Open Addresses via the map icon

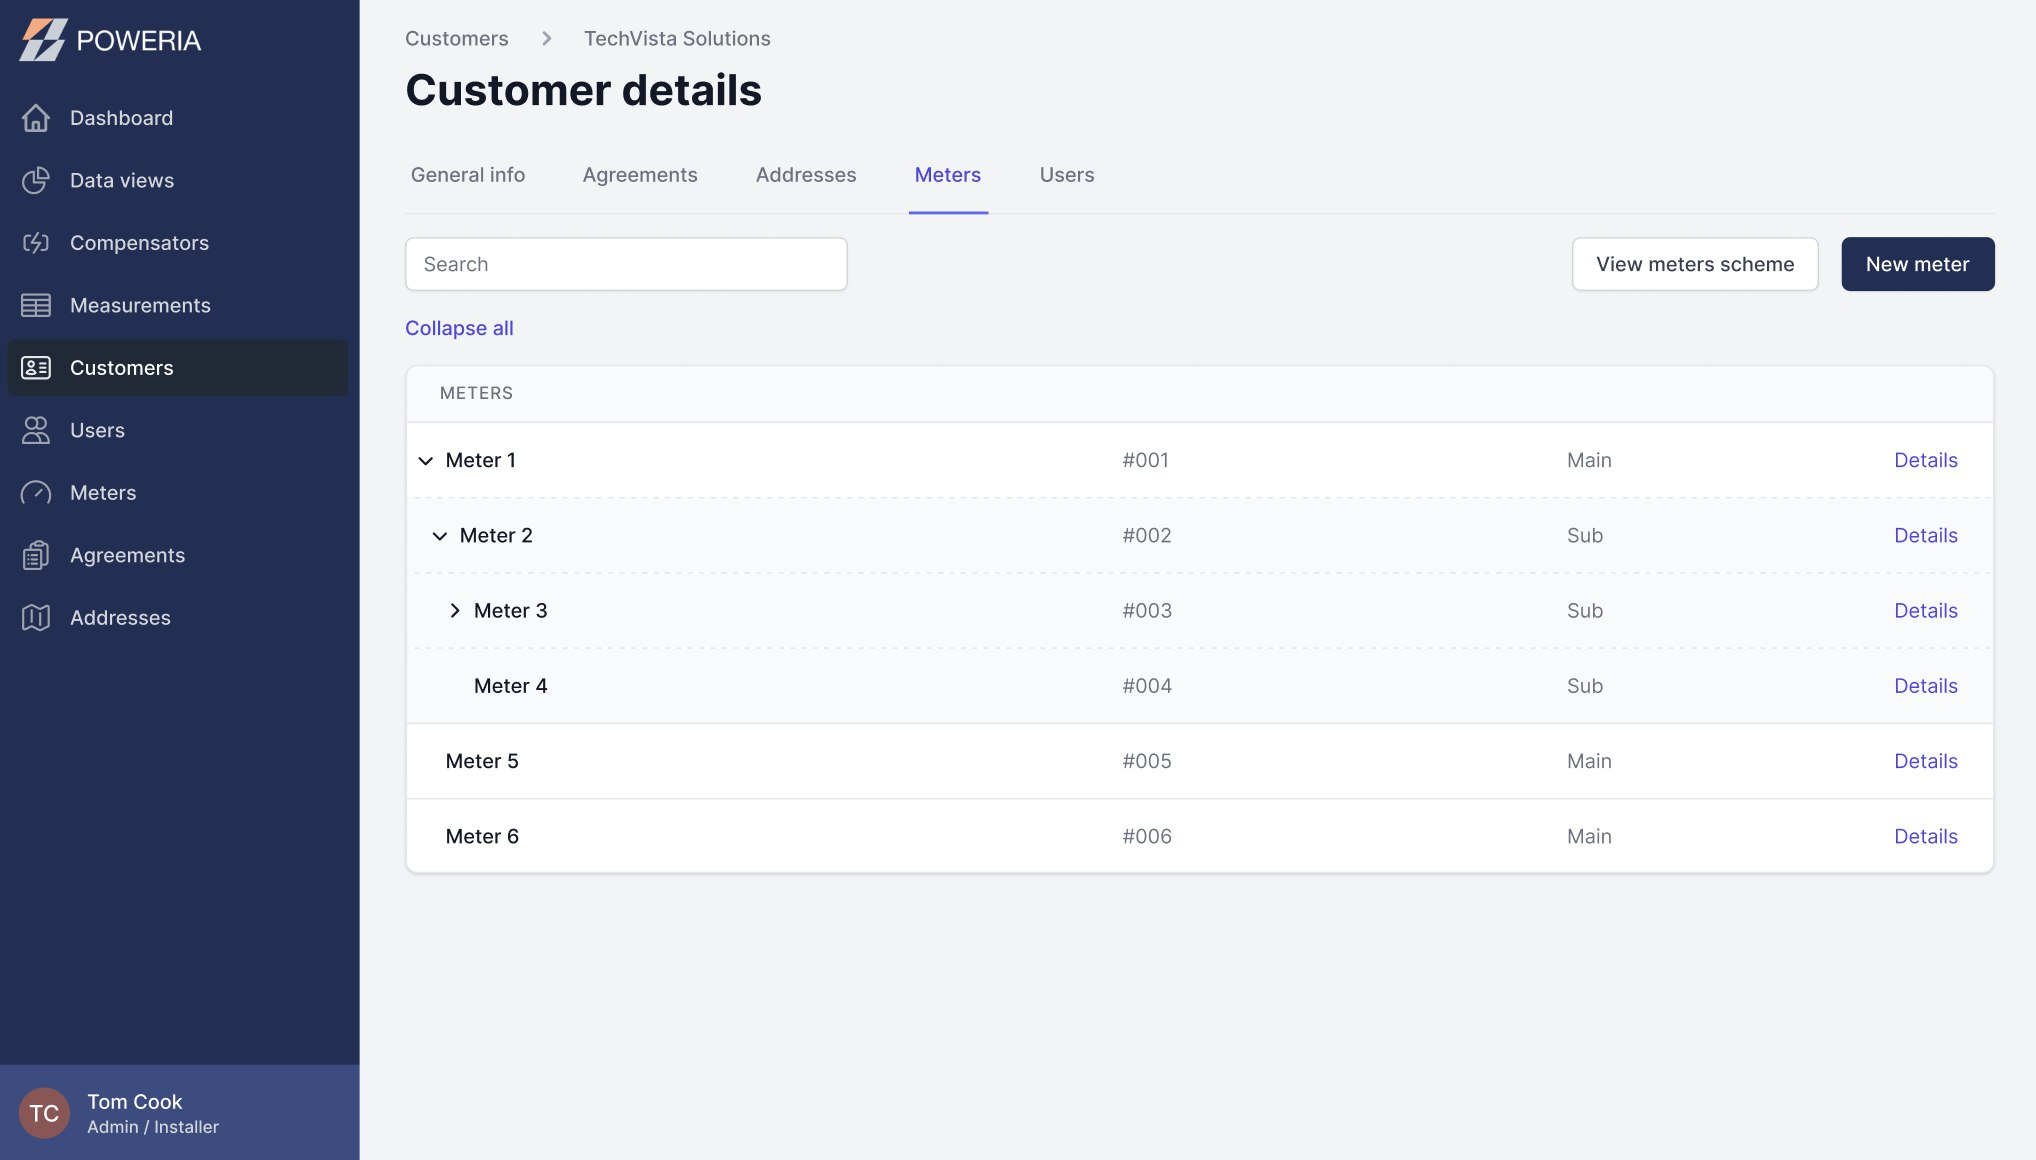(x=36, y=618)
